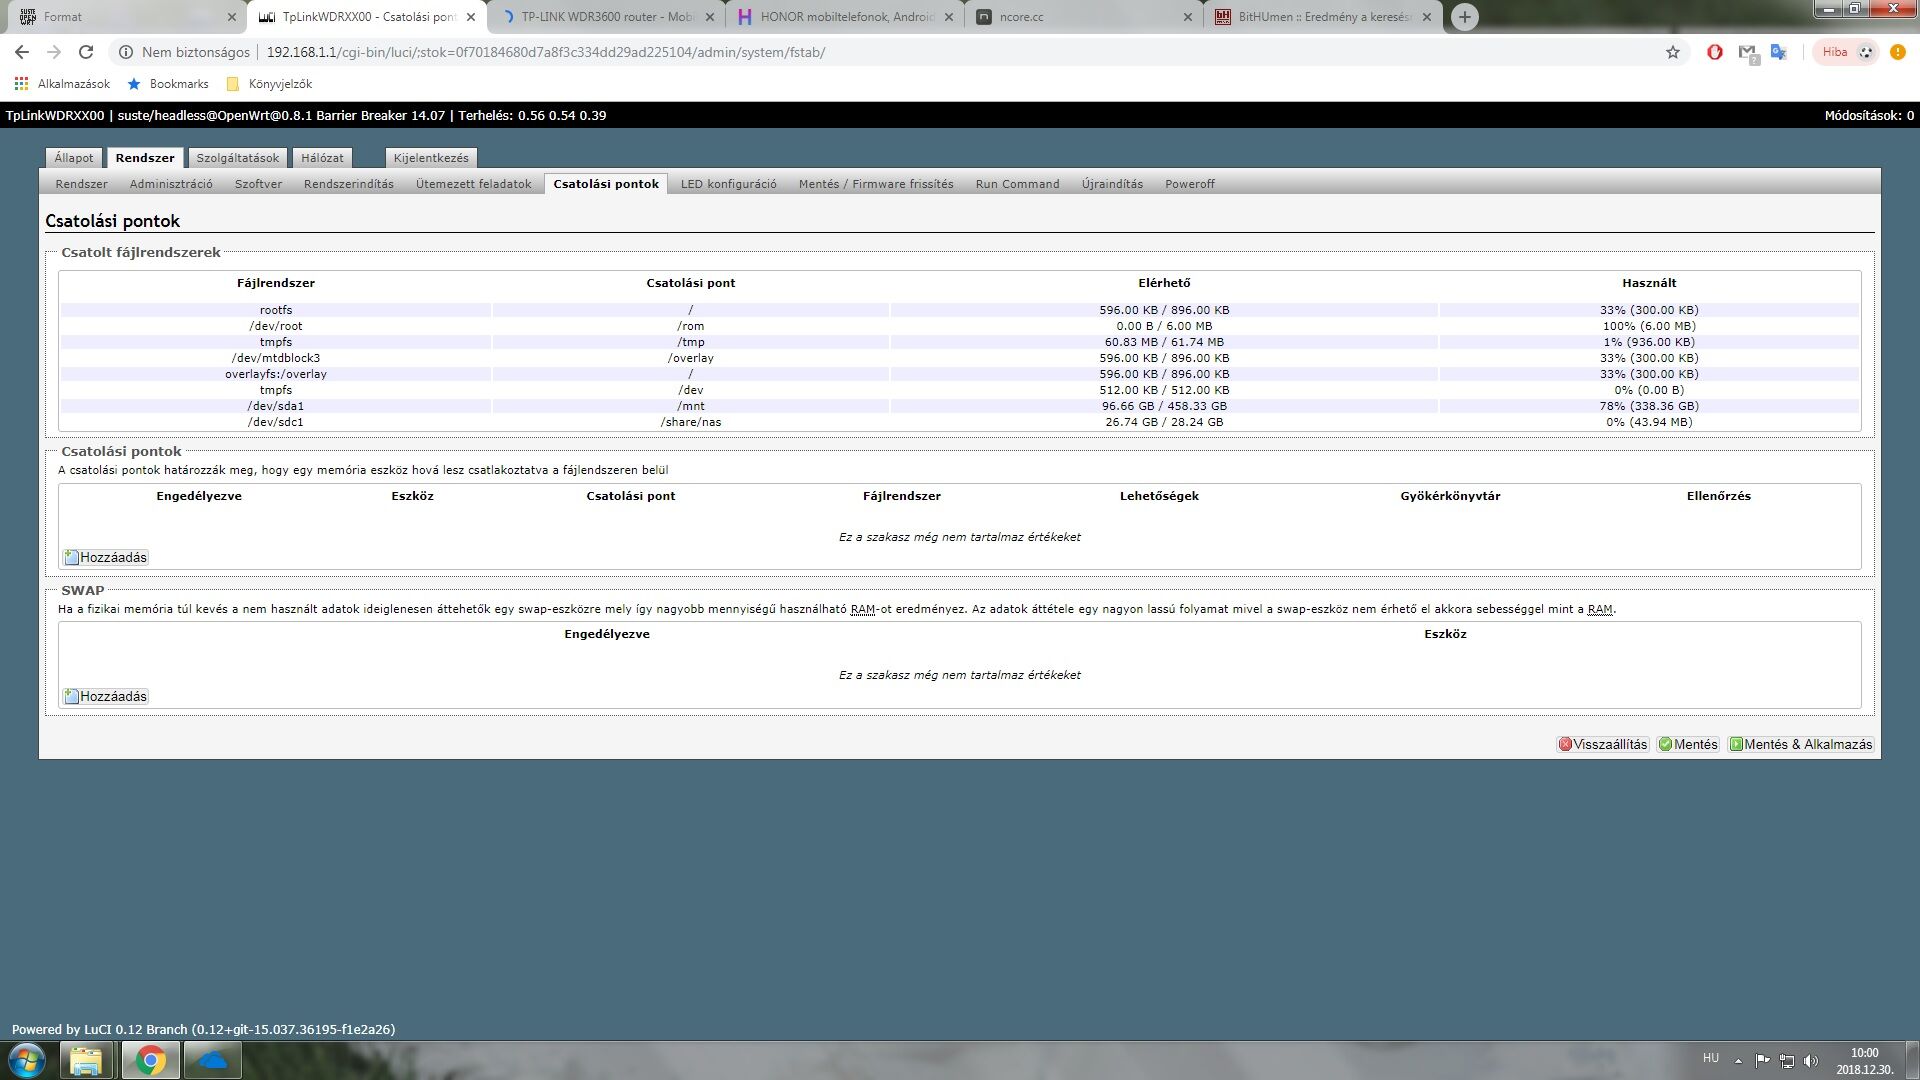Open the Szolgáltatások menu tab
The width and height of the screenshot is (1920, 1080).
238,158
